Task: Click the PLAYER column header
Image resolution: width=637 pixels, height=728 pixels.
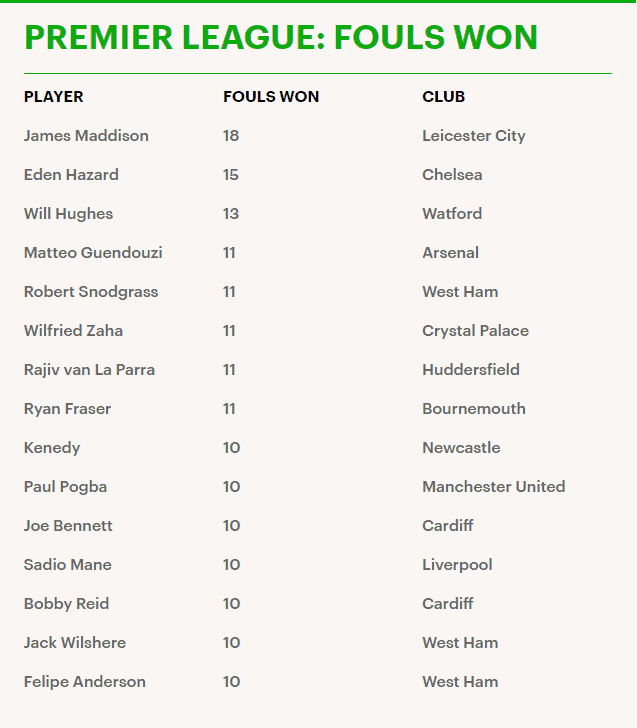Action: coord(53,97)
